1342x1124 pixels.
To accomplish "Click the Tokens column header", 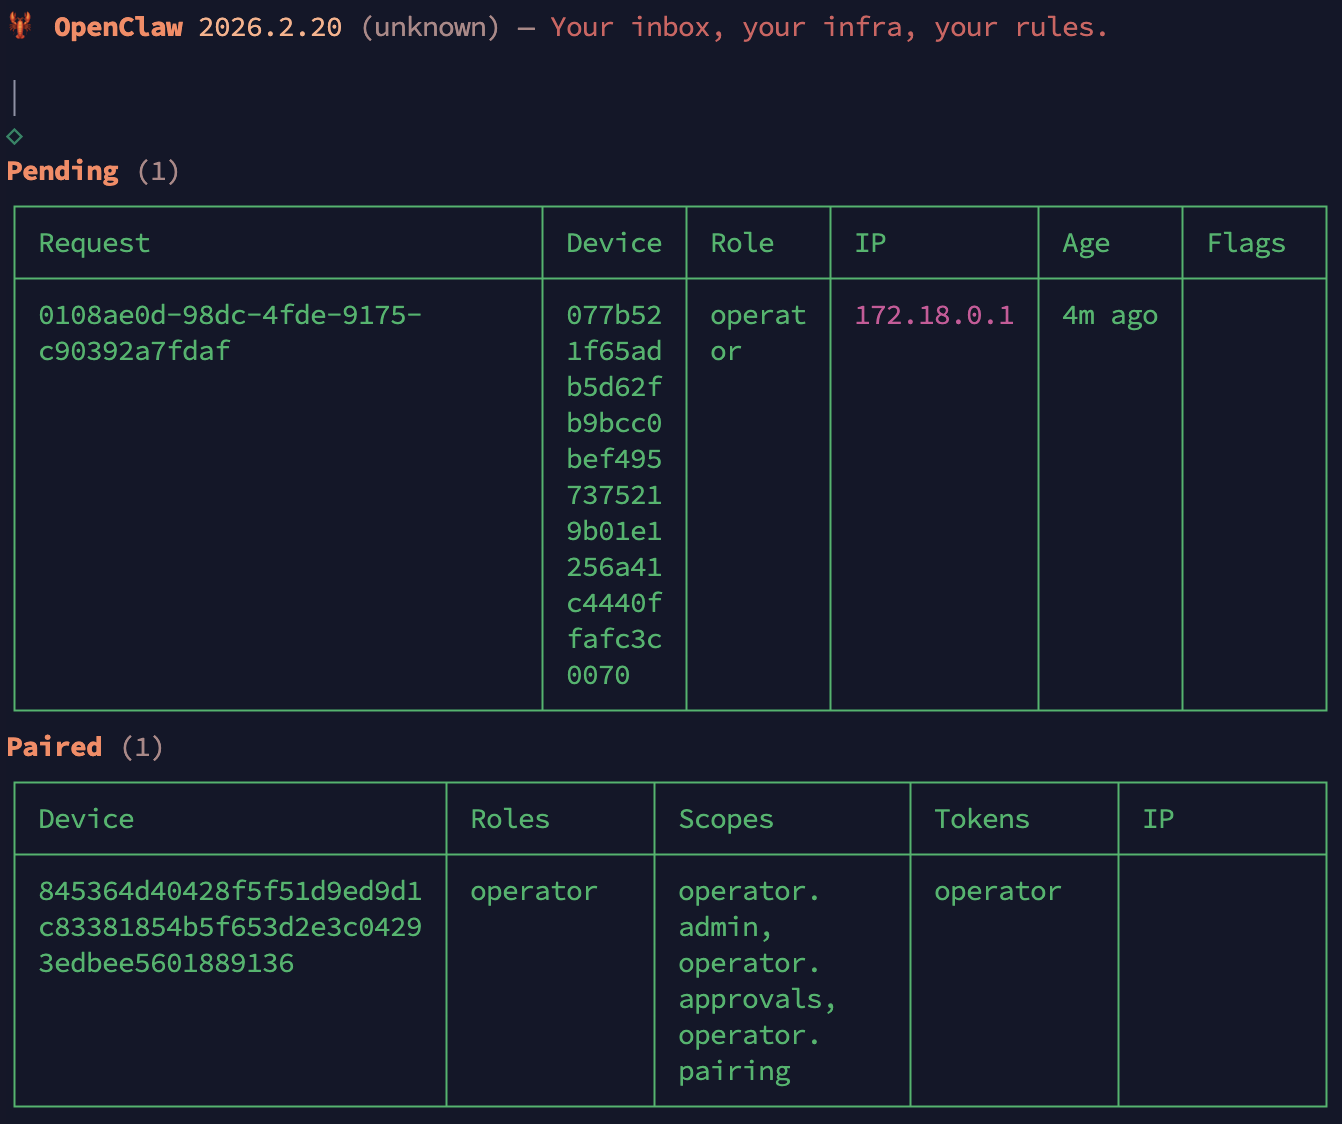I will tap(981, 819).
